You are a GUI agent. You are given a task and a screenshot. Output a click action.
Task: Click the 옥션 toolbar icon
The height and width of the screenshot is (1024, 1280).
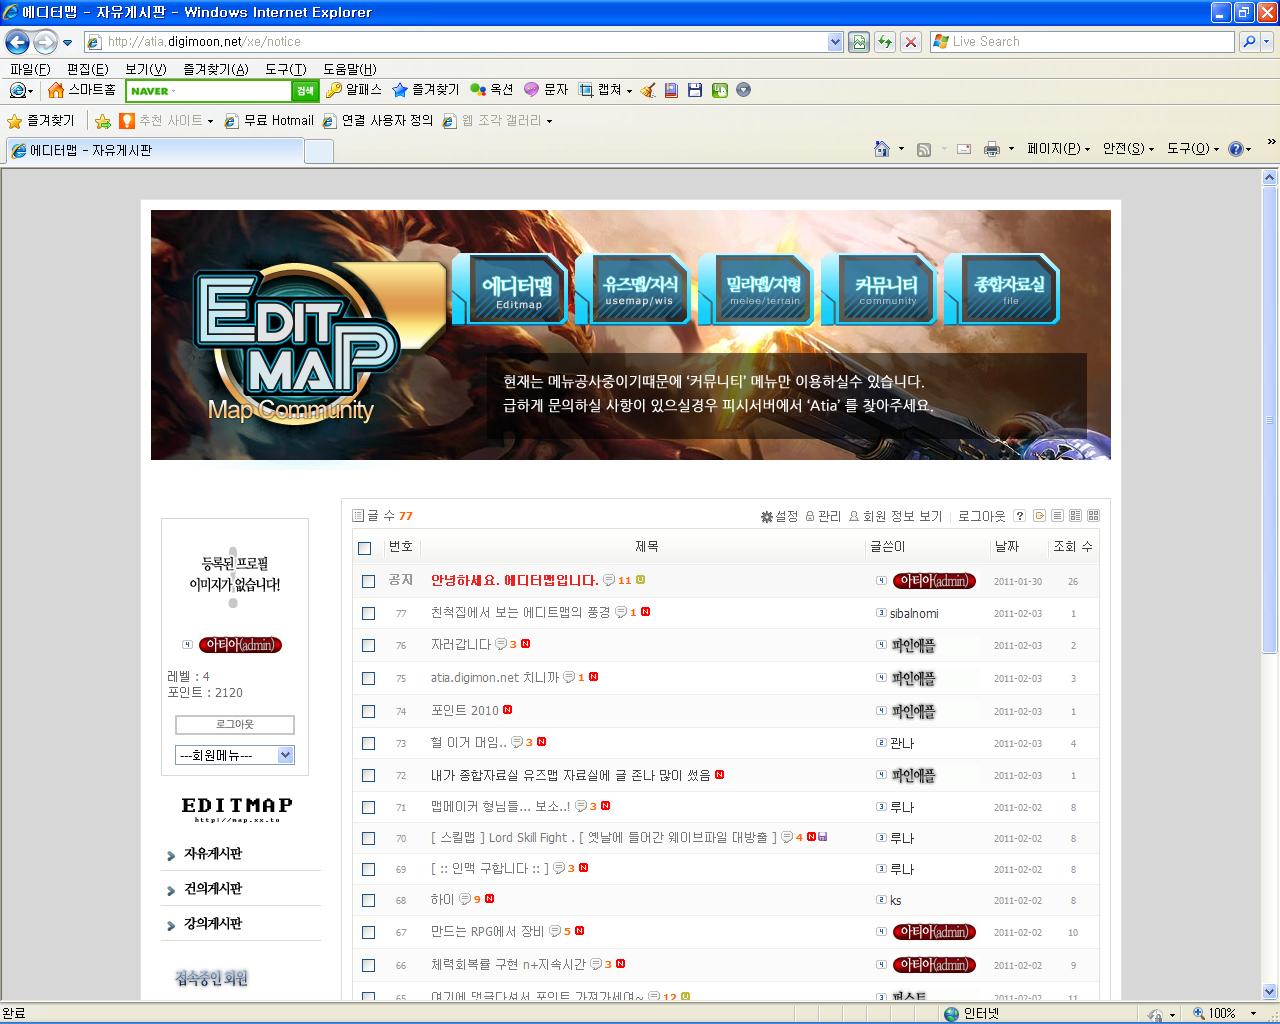tap(478, 90)
